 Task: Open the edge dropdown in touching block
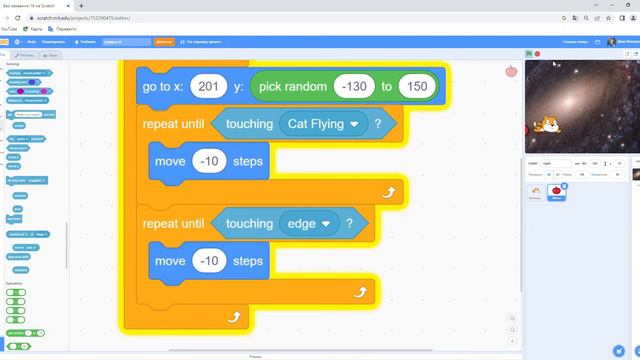pyautogui.click(x=309, y=224)
